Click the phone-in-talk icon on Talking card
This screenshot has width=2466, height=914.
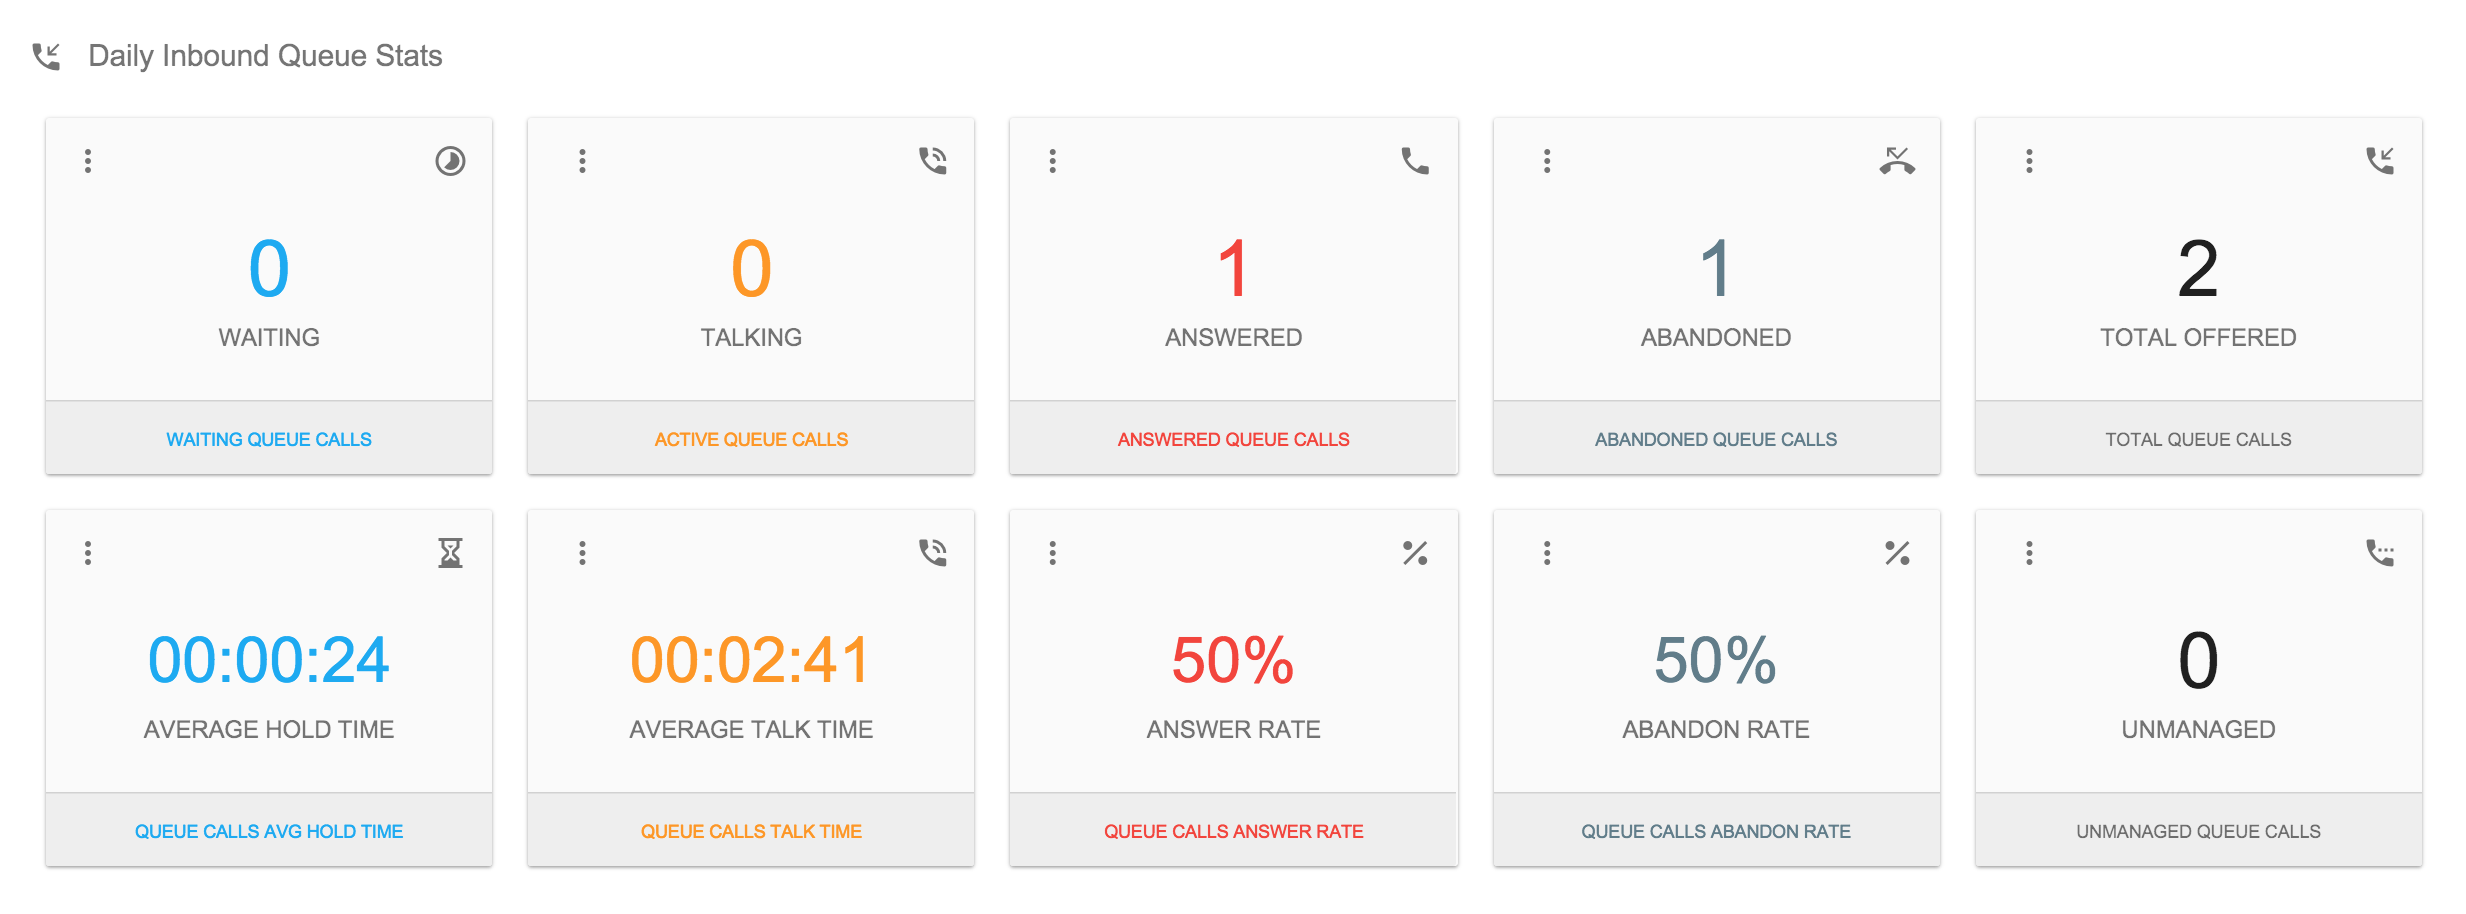(932, 161)
